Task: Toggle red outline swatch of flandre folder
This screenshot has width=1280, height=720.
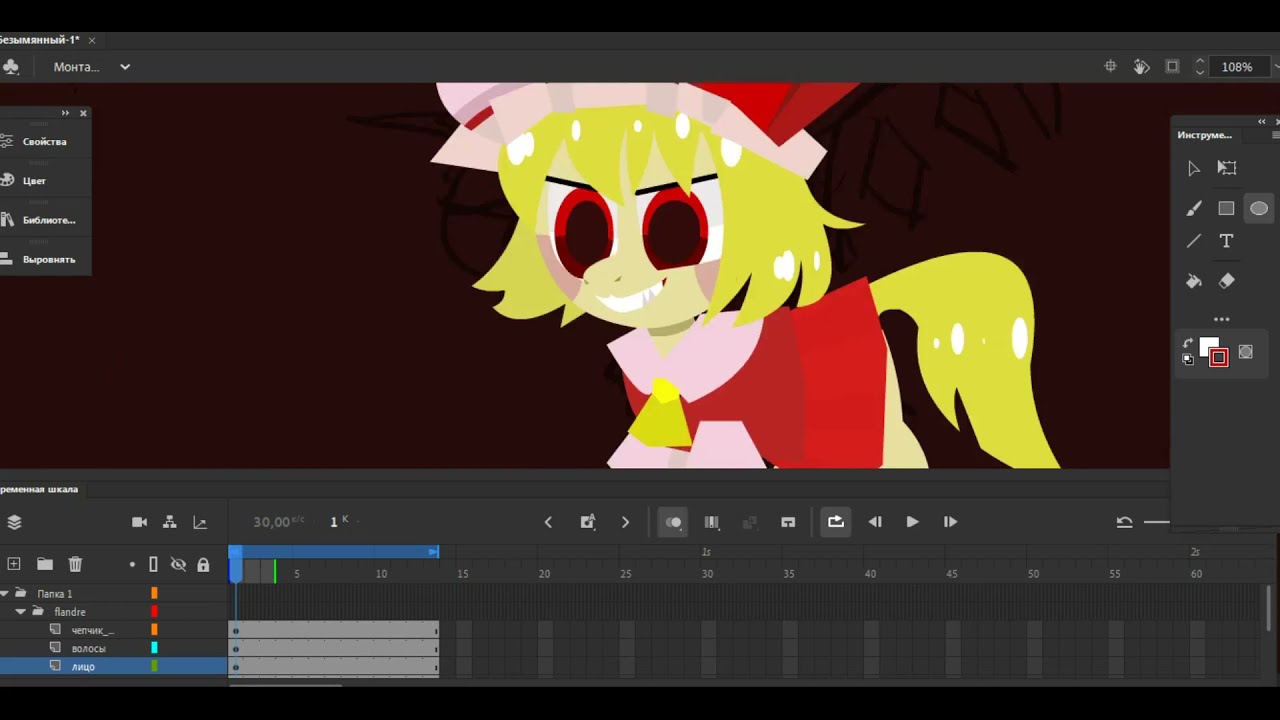Action: (154, 611)
